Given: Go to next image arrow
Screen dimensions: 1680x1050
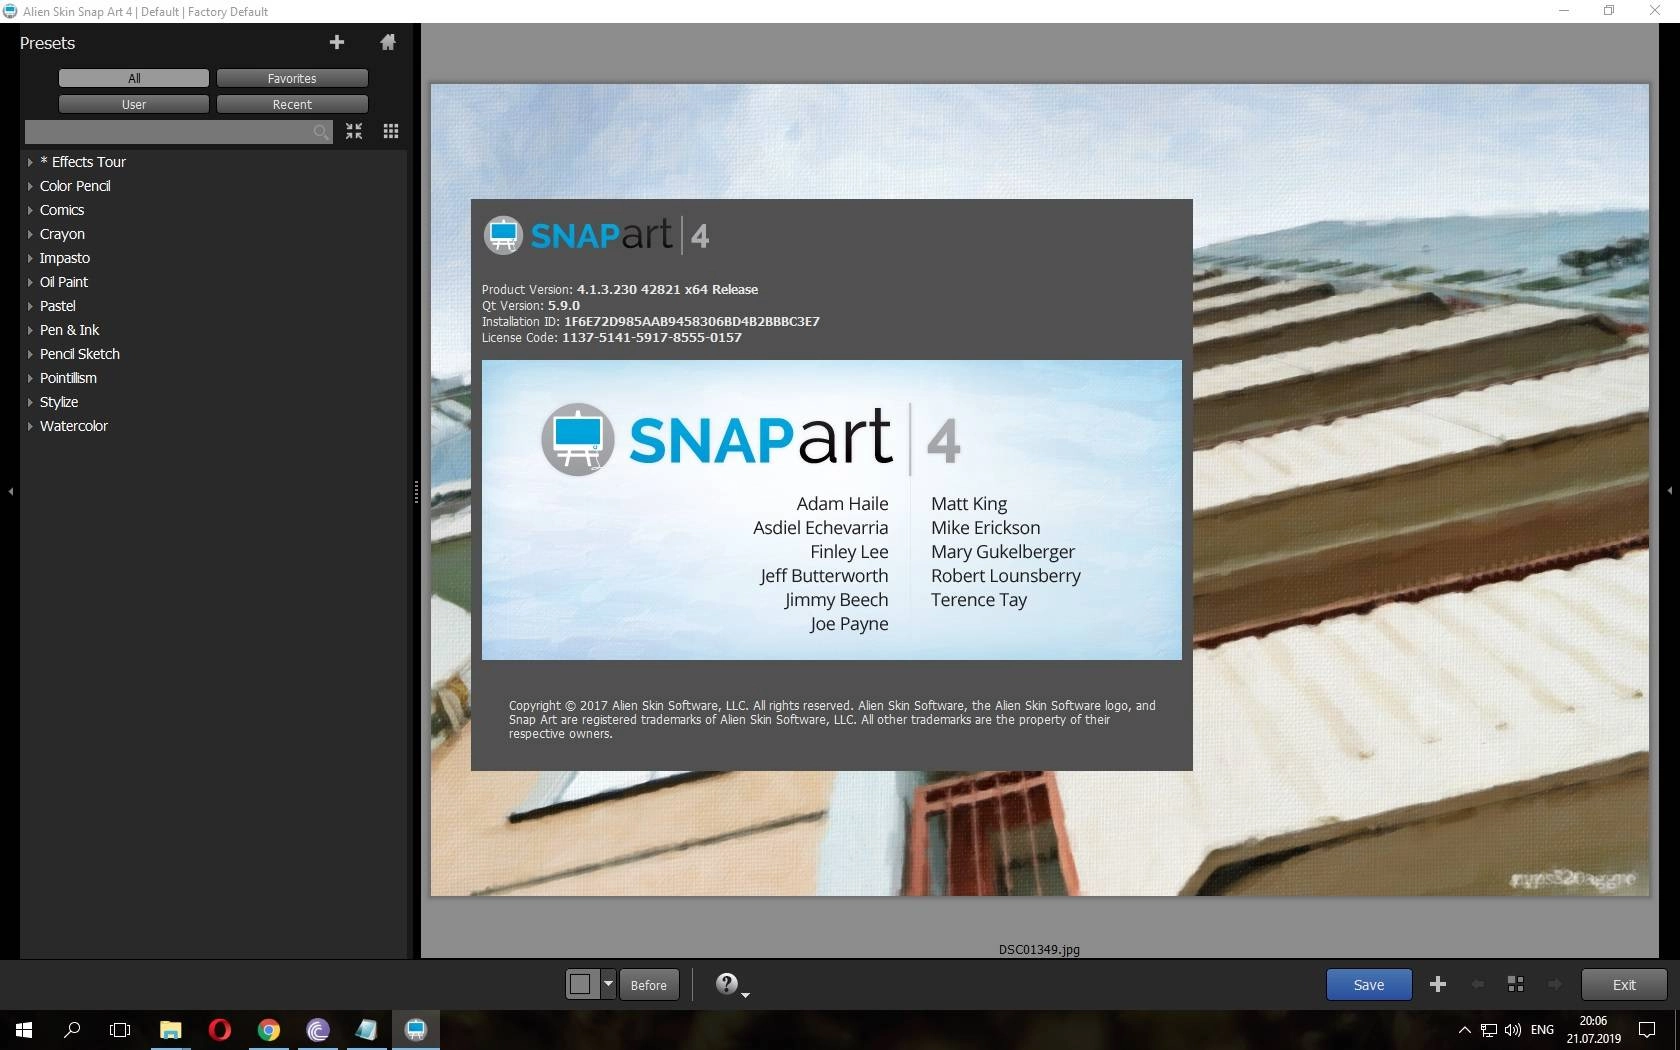Looking at the screenshot, I should [1554, 984].
